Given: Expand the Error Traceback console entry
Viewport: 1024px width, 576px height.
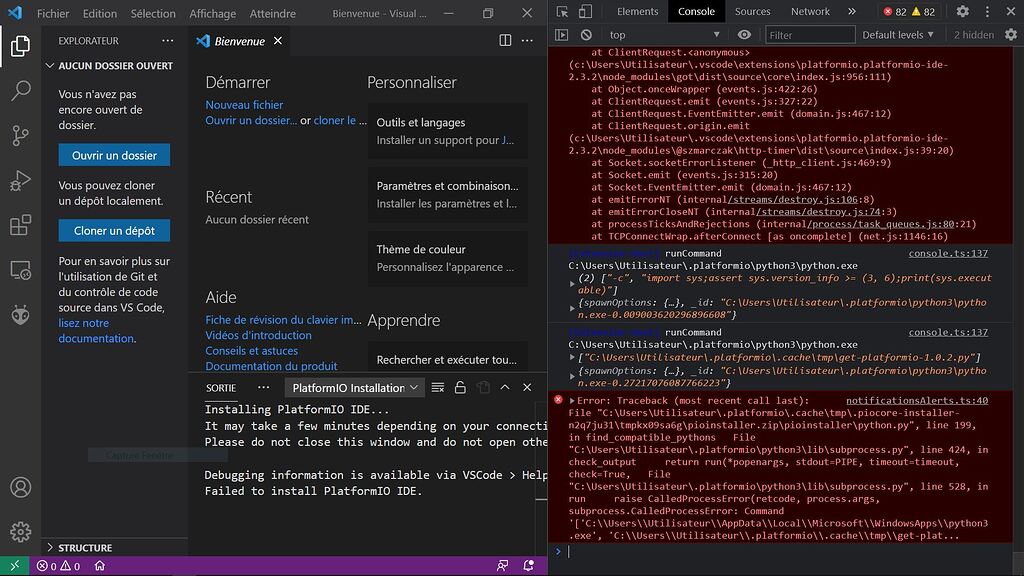Looking at the screenshot, I should click(x=572, y=400).
